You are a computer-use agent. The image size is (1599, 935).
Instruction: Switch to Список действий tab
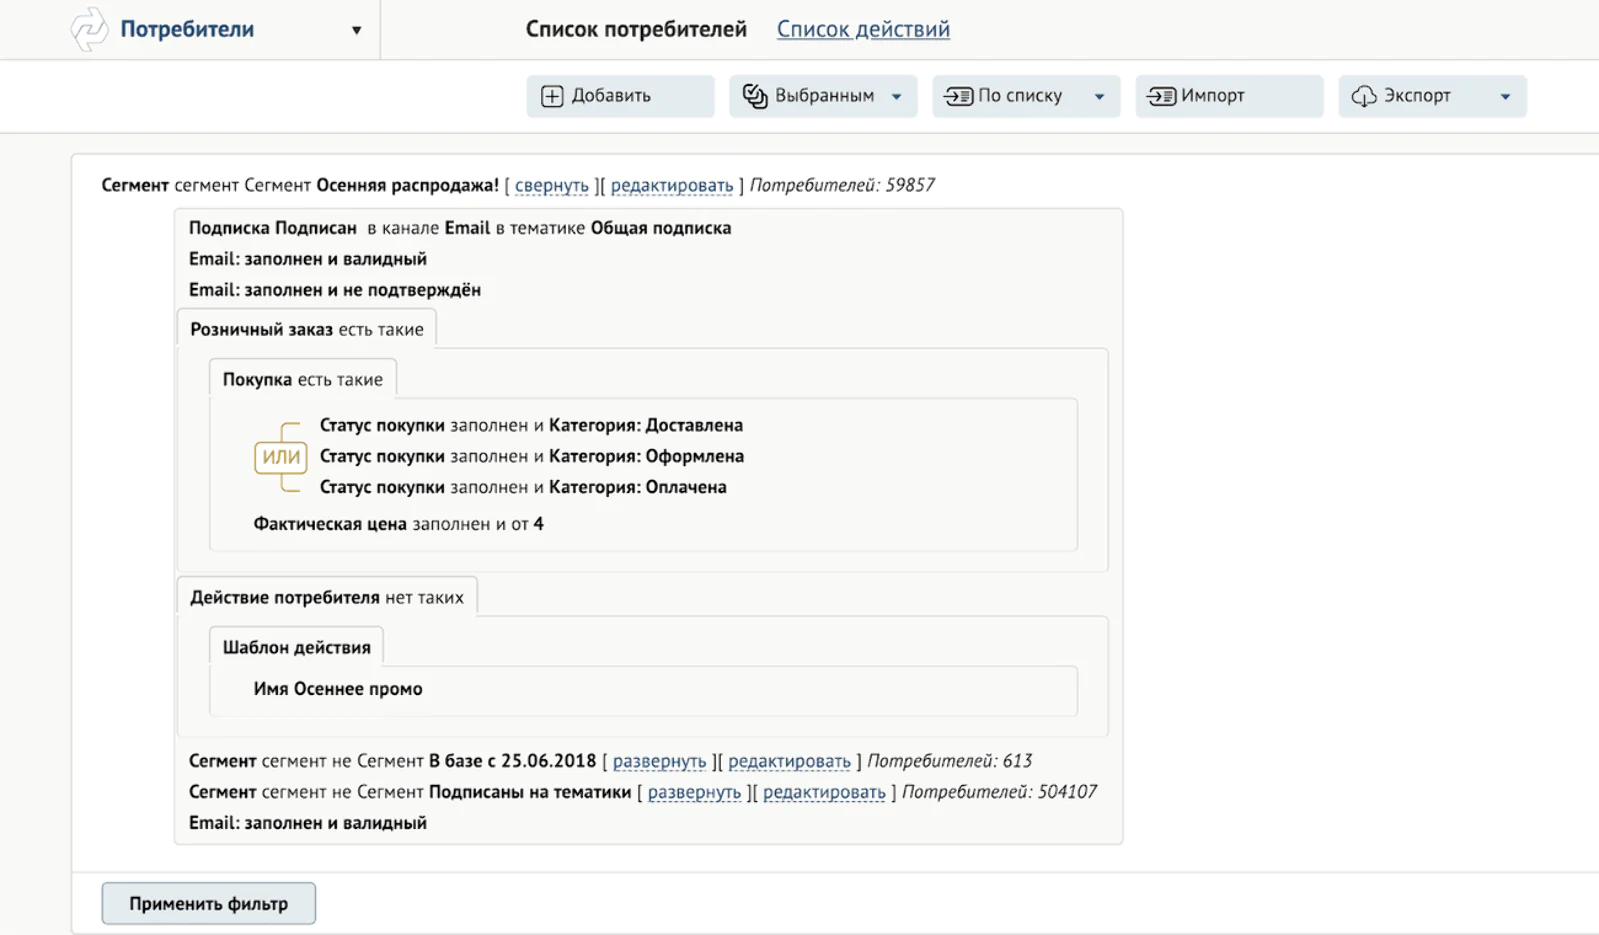[863, 29]
